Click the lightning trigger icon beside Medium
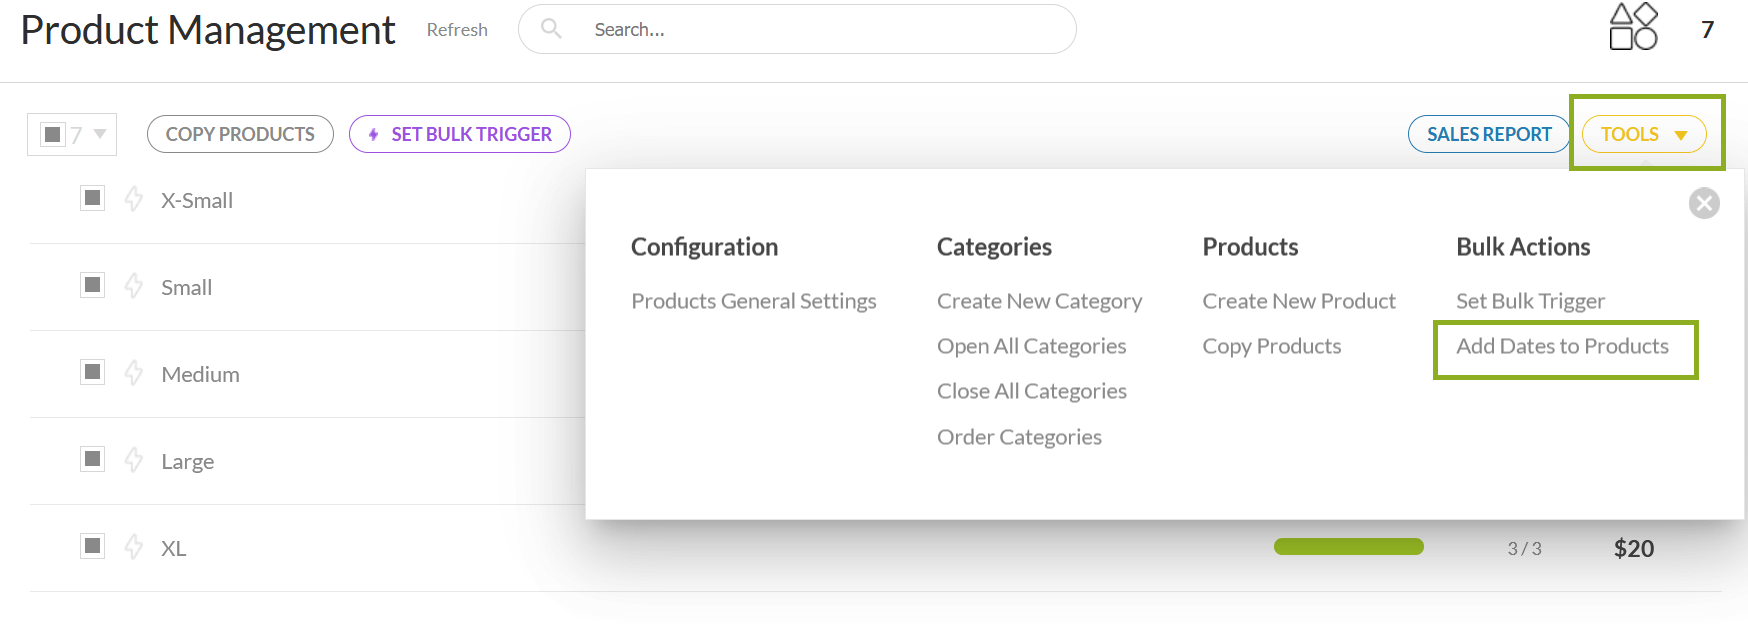Image resolution: width=1748 pixels, height=633 pixels. 134,373
